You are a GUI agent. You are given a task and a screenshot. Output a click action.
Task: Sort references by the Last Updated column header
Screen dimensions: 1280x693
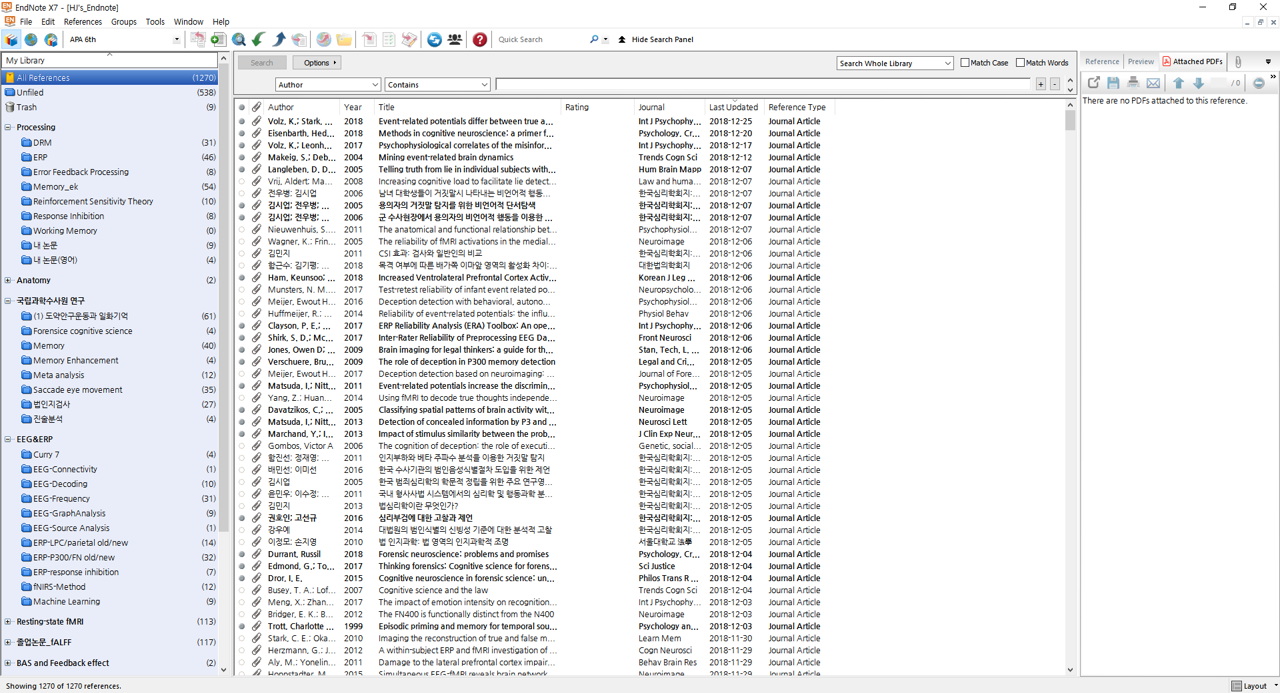[x=734, y=107]
